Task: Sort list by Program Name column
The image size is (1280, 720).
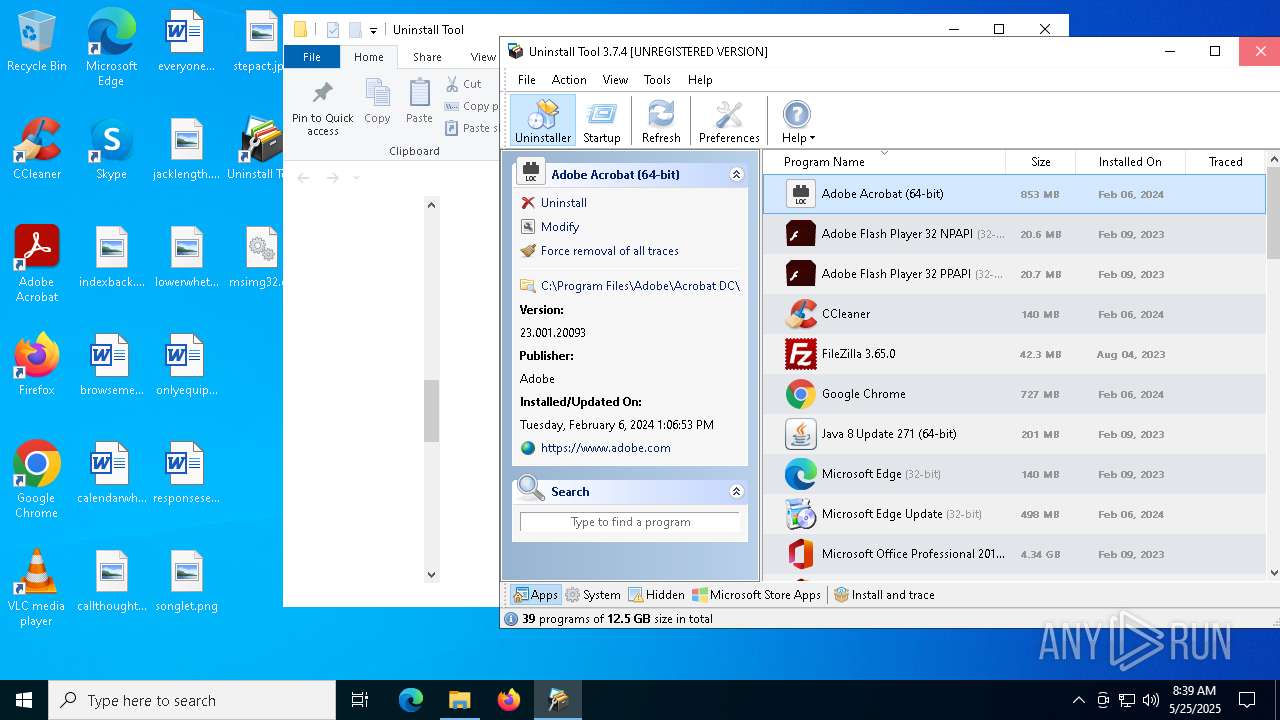Action: coord(883,162)
